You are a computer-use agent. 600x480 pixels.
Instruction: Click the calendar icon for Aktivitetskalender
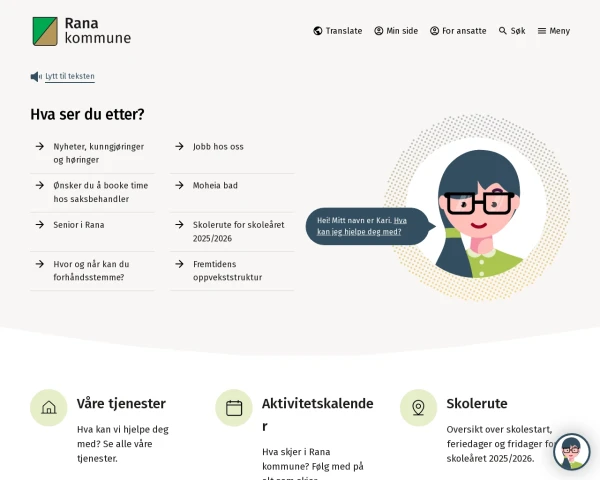tap(234, 408)
